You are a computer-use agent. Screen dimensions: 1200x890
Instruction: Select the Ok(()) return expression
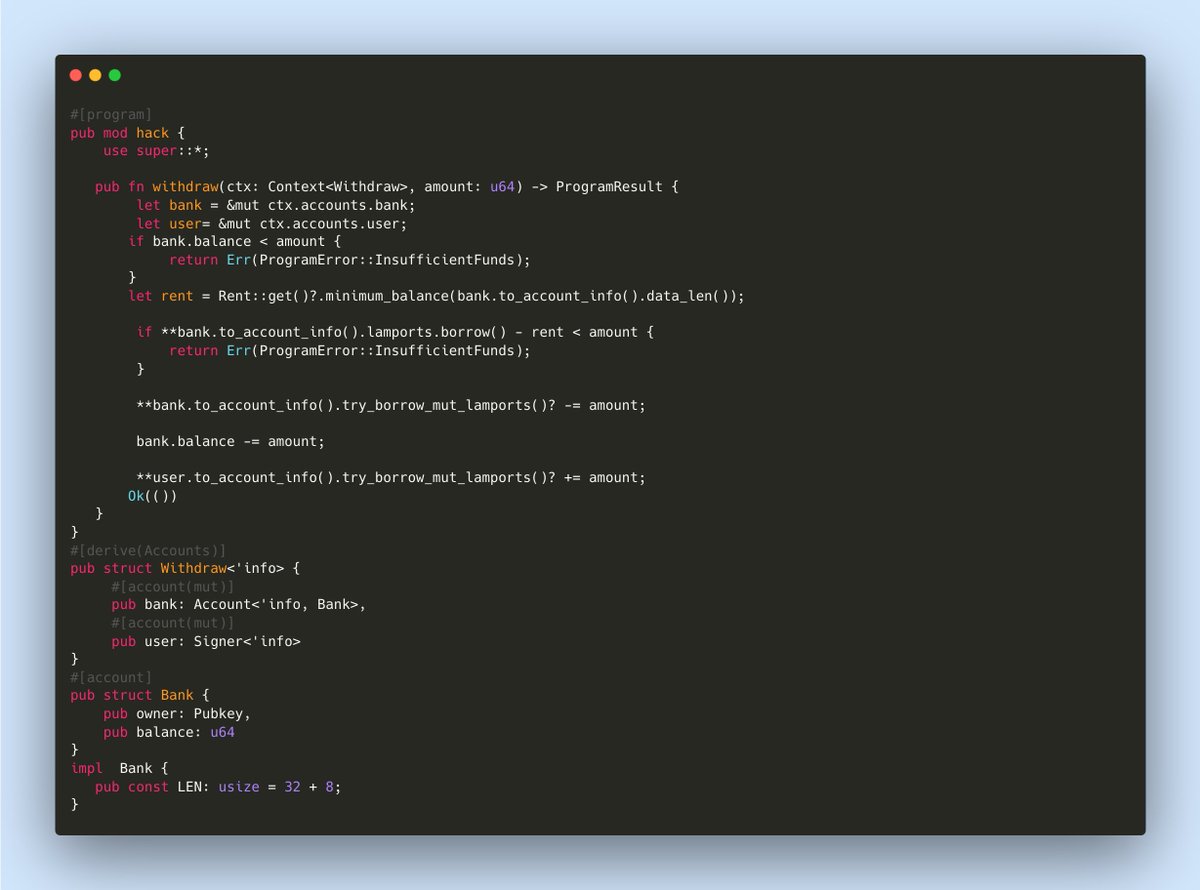coord(151,495)
